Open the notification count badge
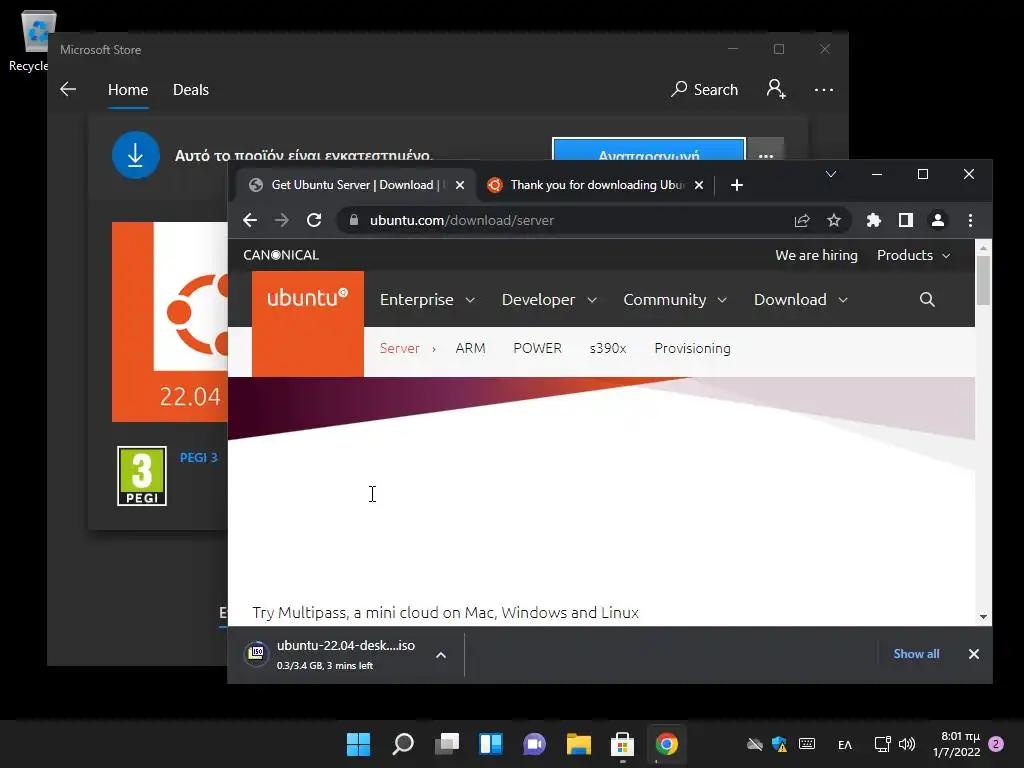The height and width of the screenshot is (768, 1024). (x=996, y=744)
